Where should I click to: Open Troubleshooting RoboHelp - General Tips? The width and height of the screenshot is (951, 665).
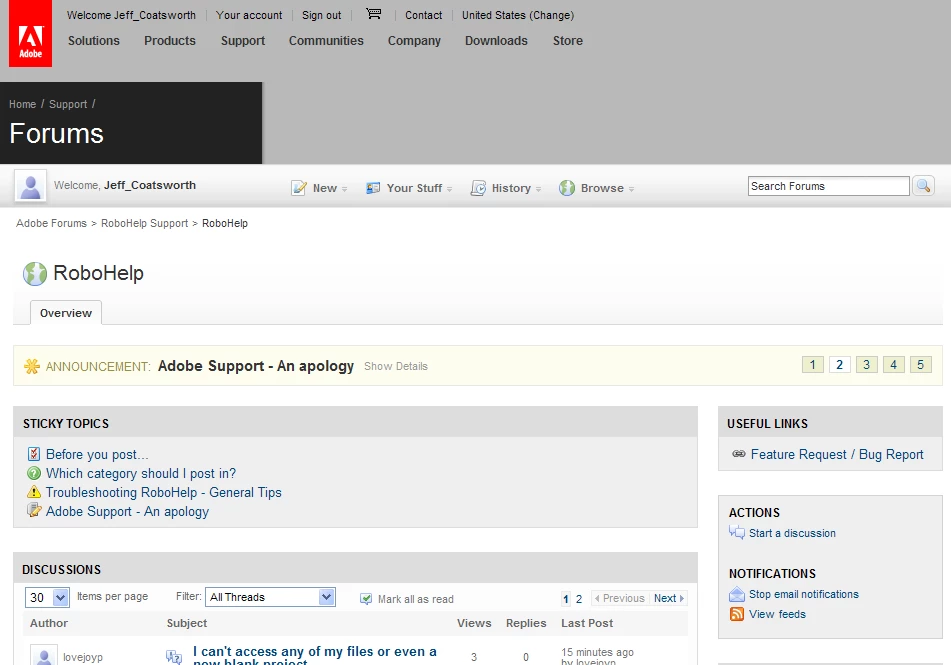click(164, 492)
